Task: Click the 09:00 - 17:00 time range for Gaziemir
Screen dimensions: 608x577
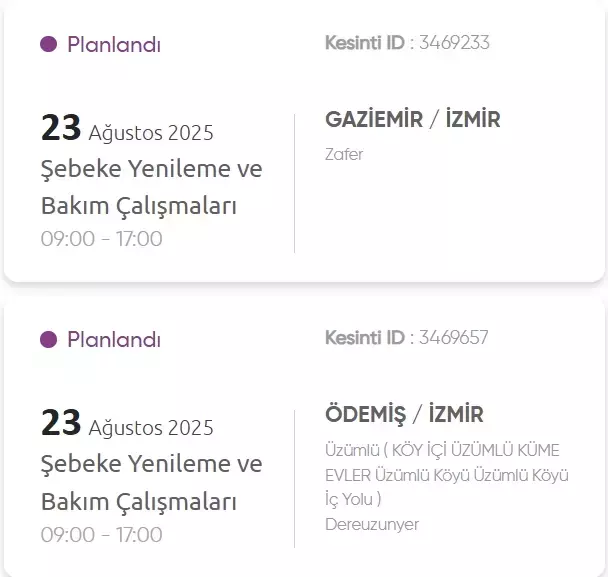Action: (x=101, y=239)
